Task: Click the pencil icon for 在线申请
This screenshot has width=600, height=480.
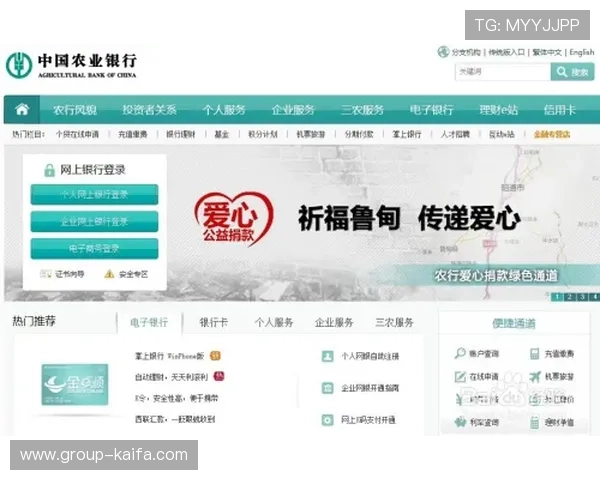Action: tap(460, 377)
